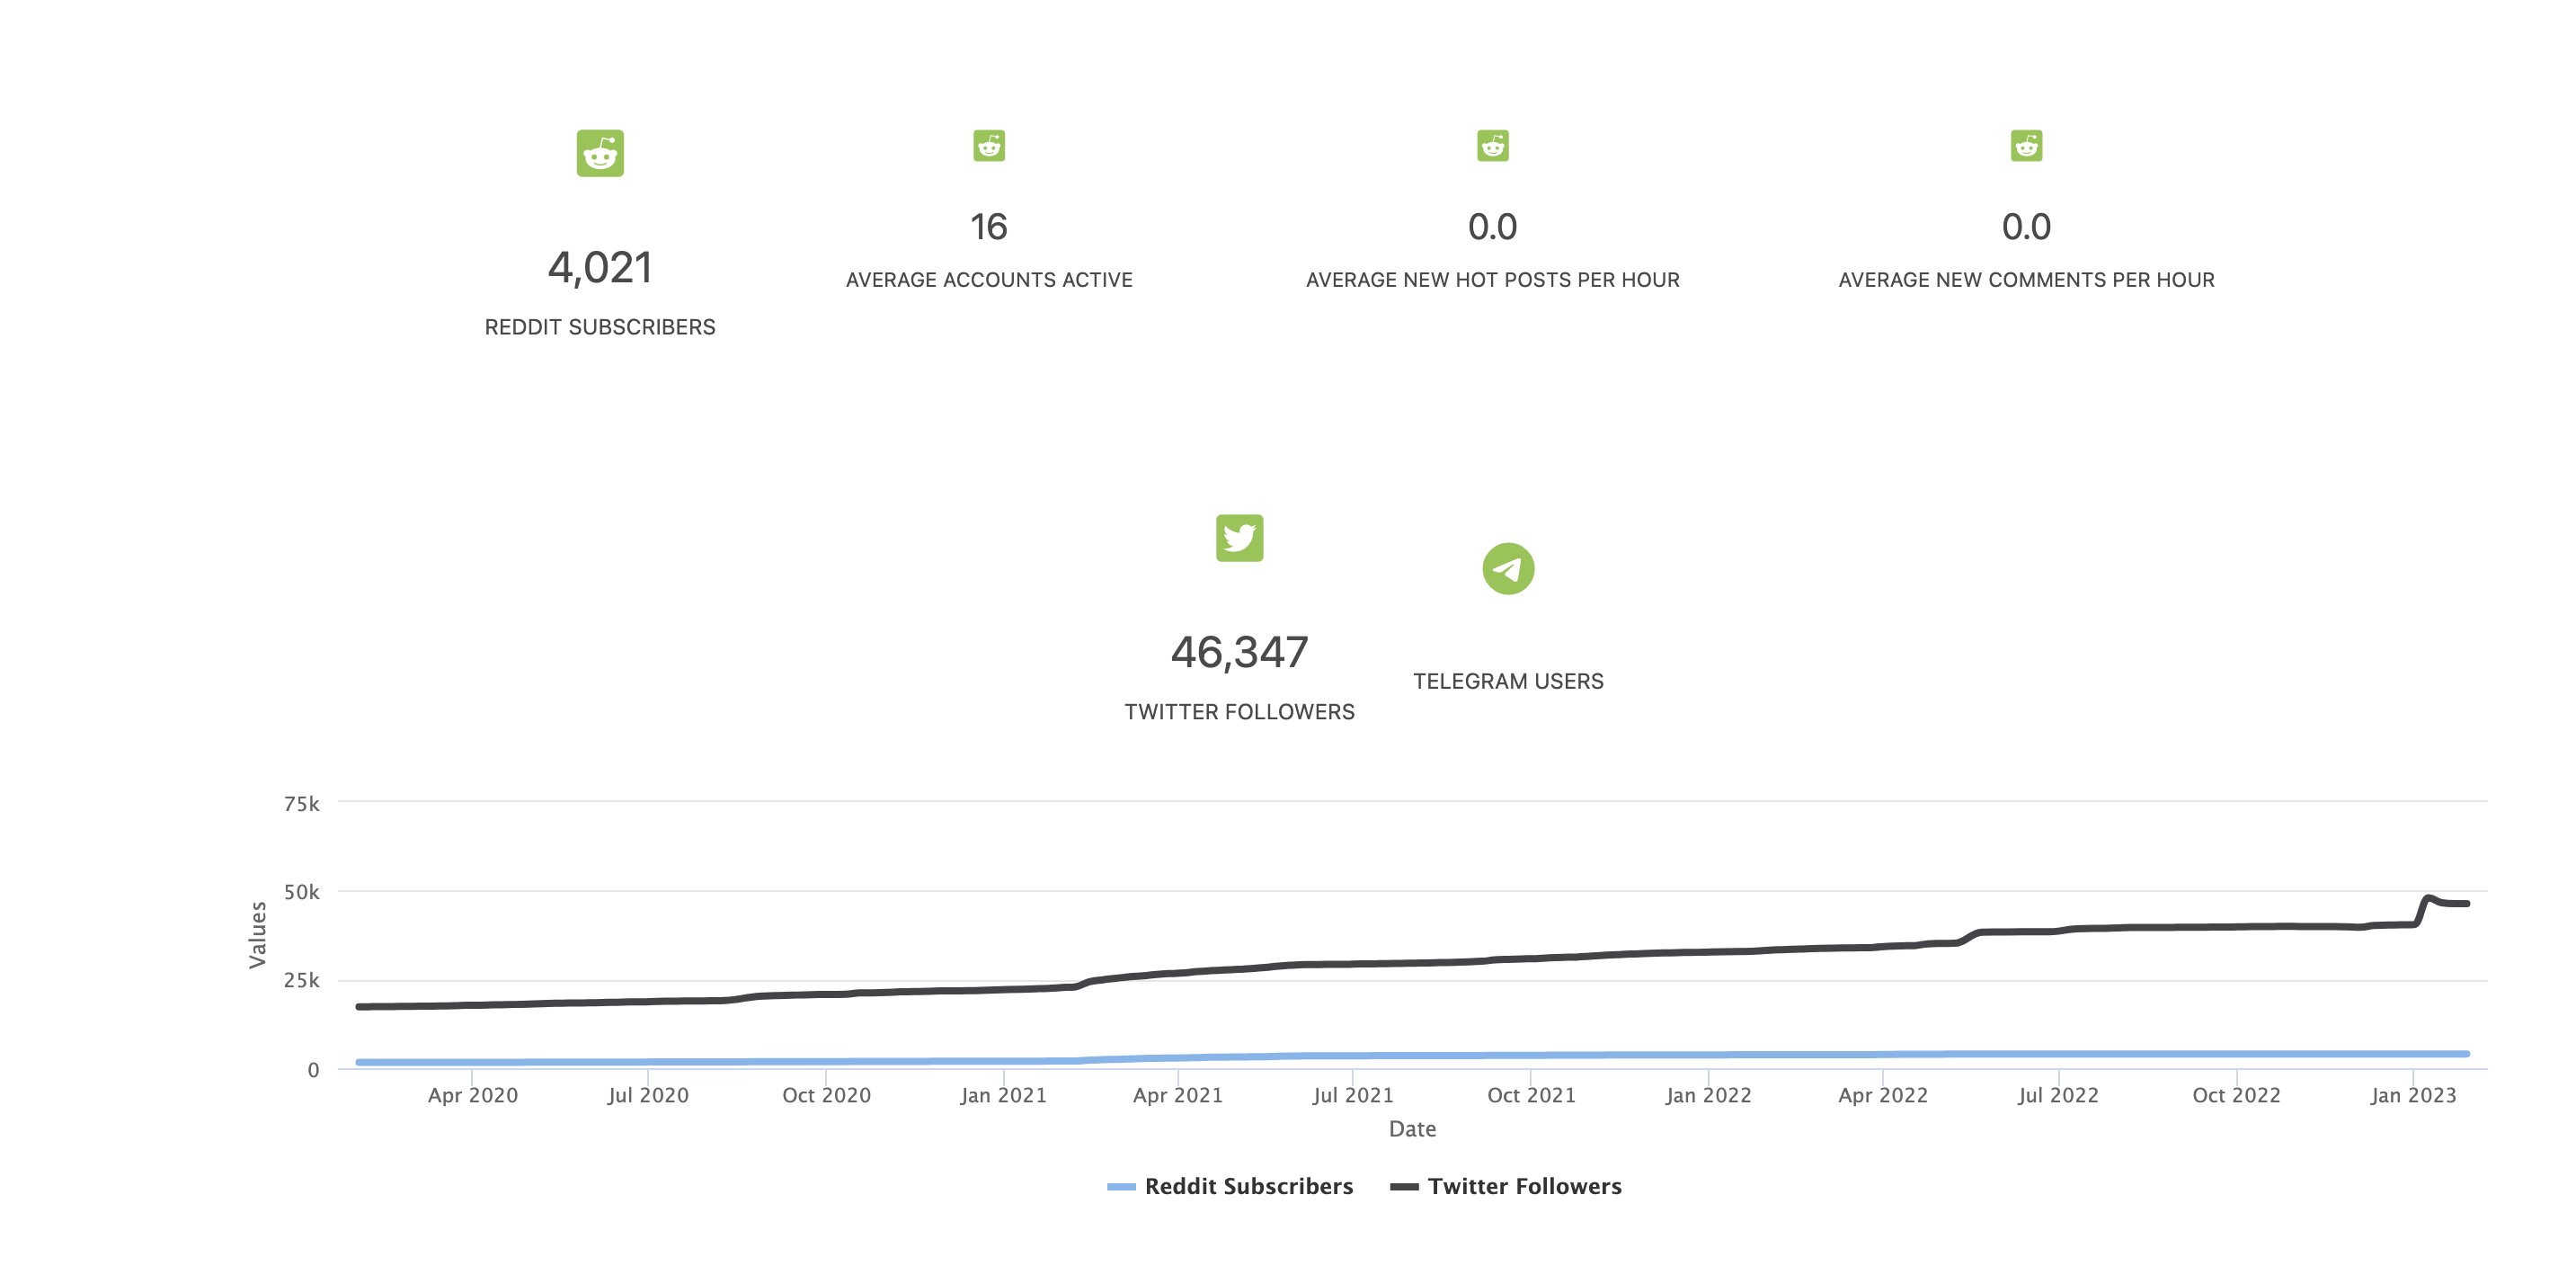The width and height of the screenshot is (2576, 1266).
Task: Click the TELEGRAM USERS label
Action: pos(1508,681)
